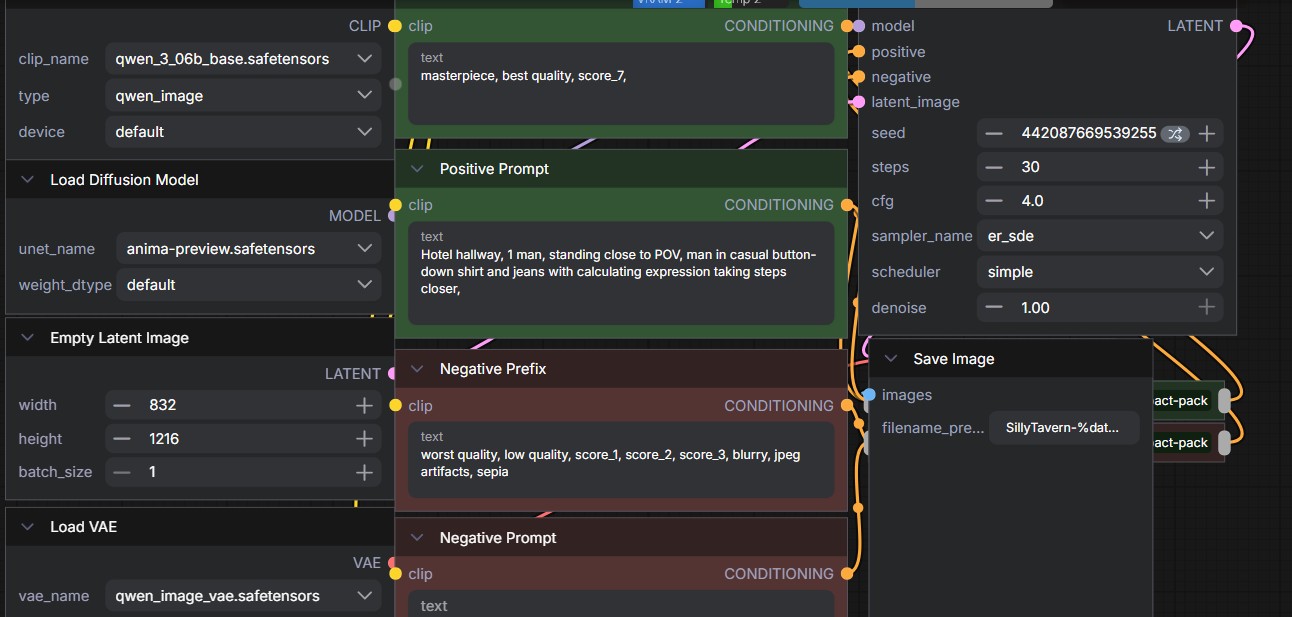Decrease the seed value with minus
Image resolution: width=1292 pixels, height=617 pixels.
(993, 133)
